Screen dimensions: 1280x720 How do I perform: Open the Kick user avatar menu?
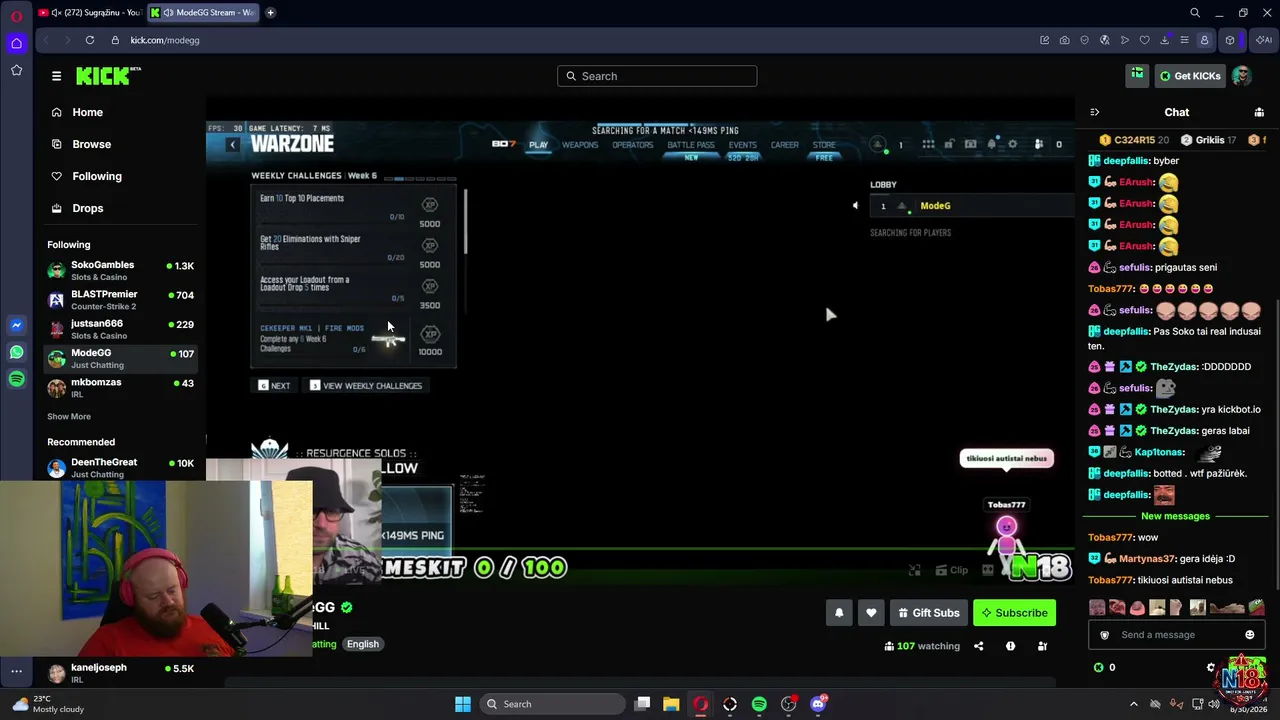pos(1242,76)
